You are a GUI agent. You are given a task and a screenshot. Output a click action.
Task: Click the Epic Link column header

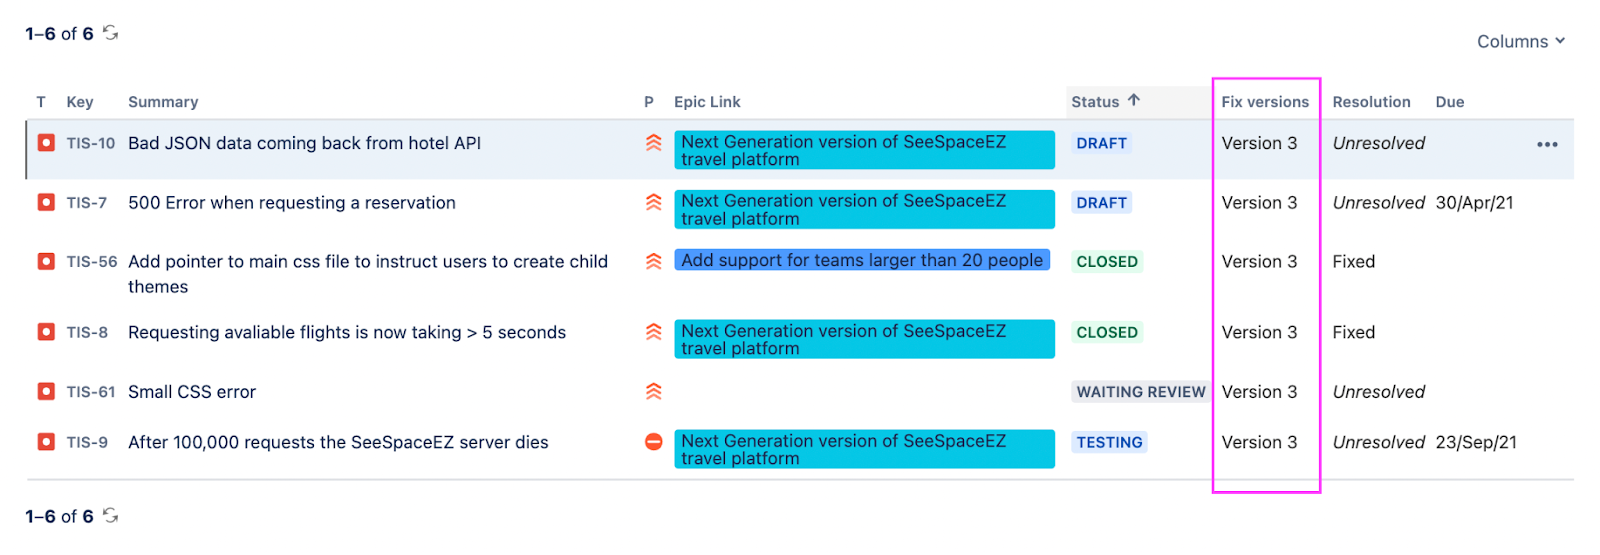[x=707, y=102]
